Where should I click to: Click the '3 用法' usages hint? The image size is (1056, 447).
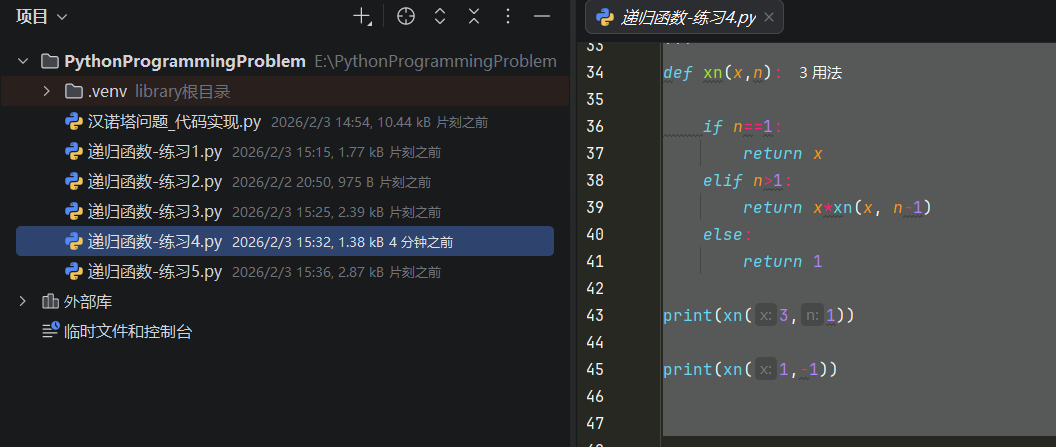(x=820, y=73)
